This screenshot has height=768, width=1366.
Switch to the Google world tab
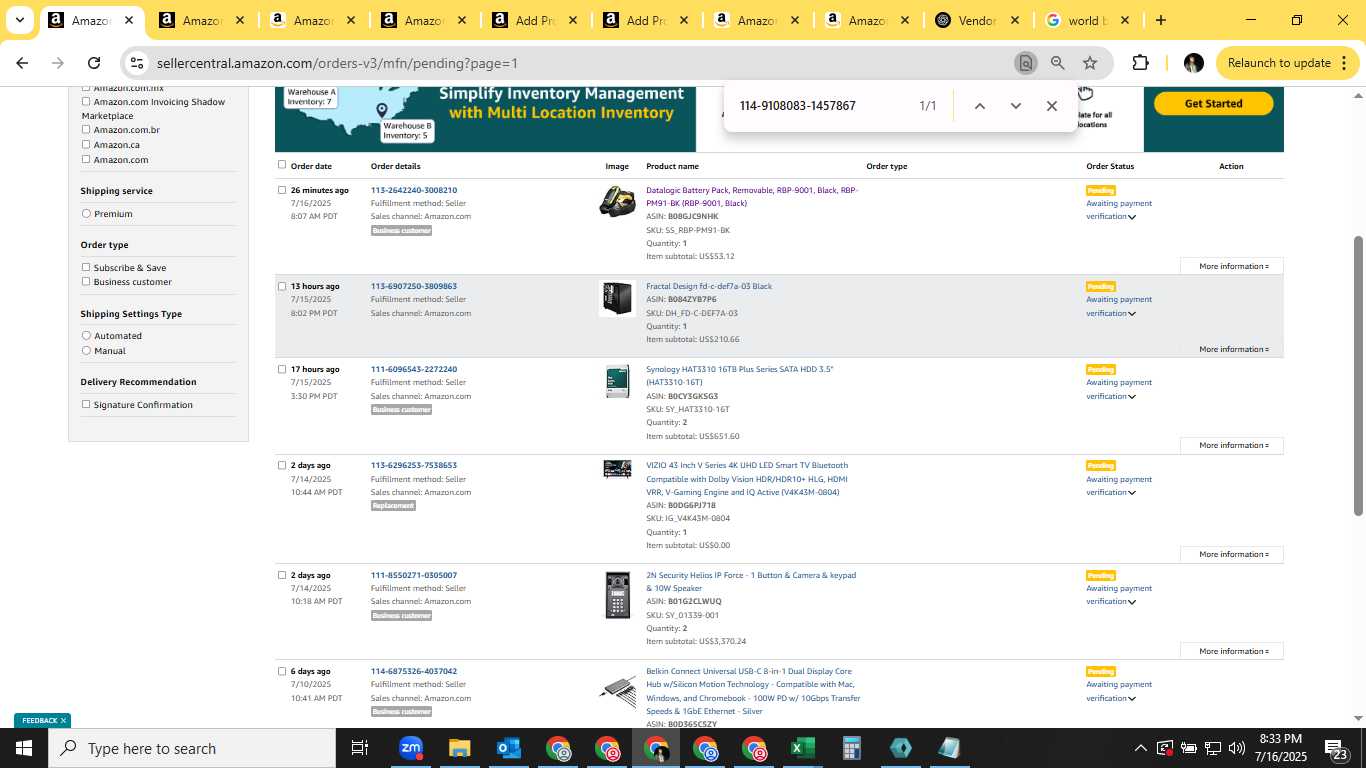click(1087, 20)
